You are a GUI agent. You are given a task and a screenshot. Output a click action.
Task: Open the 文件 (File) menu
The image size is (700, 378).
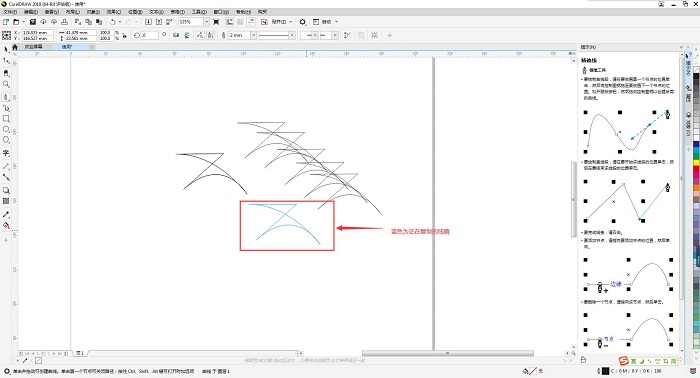click(10, 12)
